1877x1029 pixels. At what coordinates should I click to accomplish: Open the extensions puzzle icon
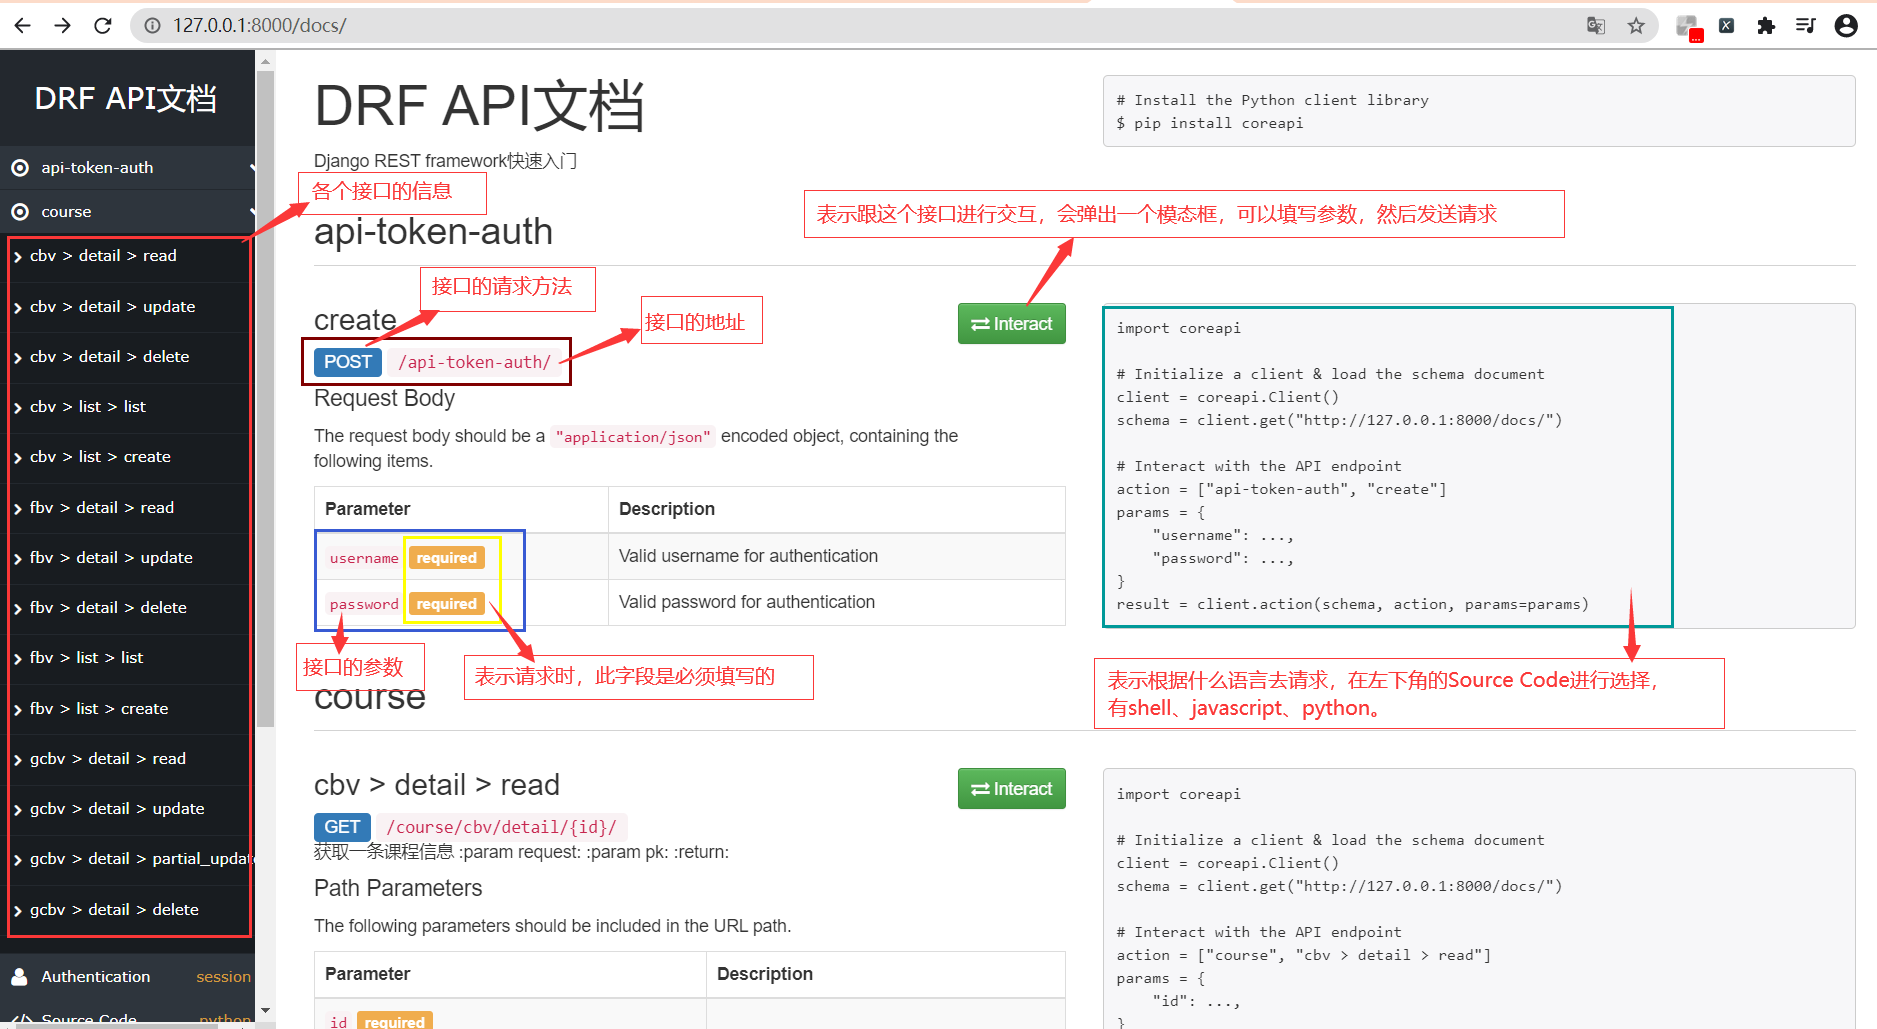click(1766, 25)
